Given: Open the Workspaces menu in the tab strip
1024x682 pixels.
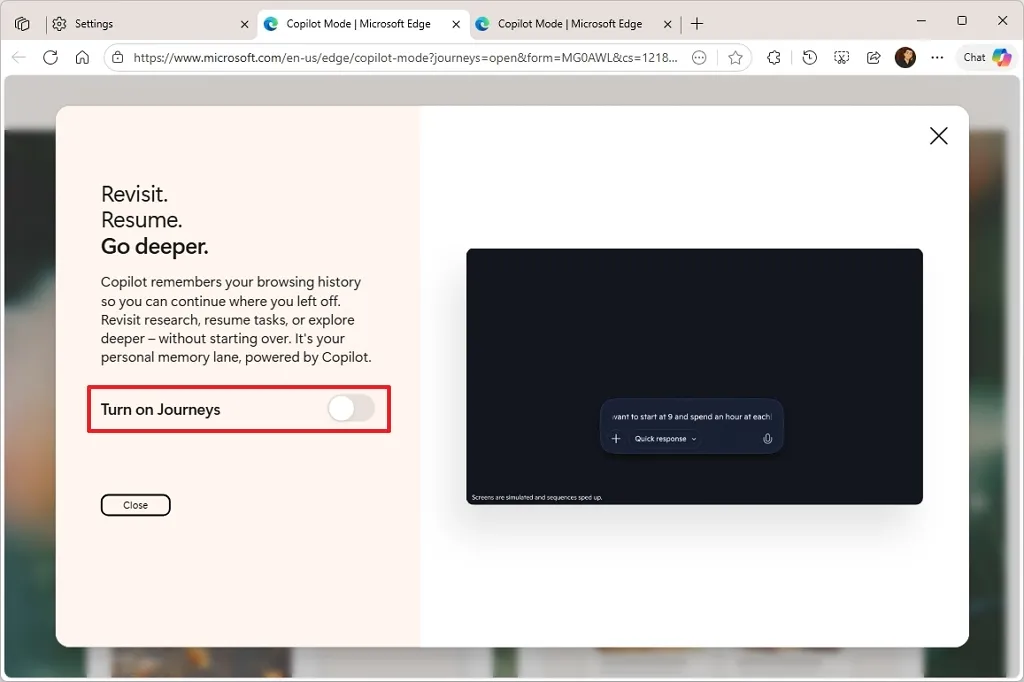Looking at the screenshot, I should [22, 22].
